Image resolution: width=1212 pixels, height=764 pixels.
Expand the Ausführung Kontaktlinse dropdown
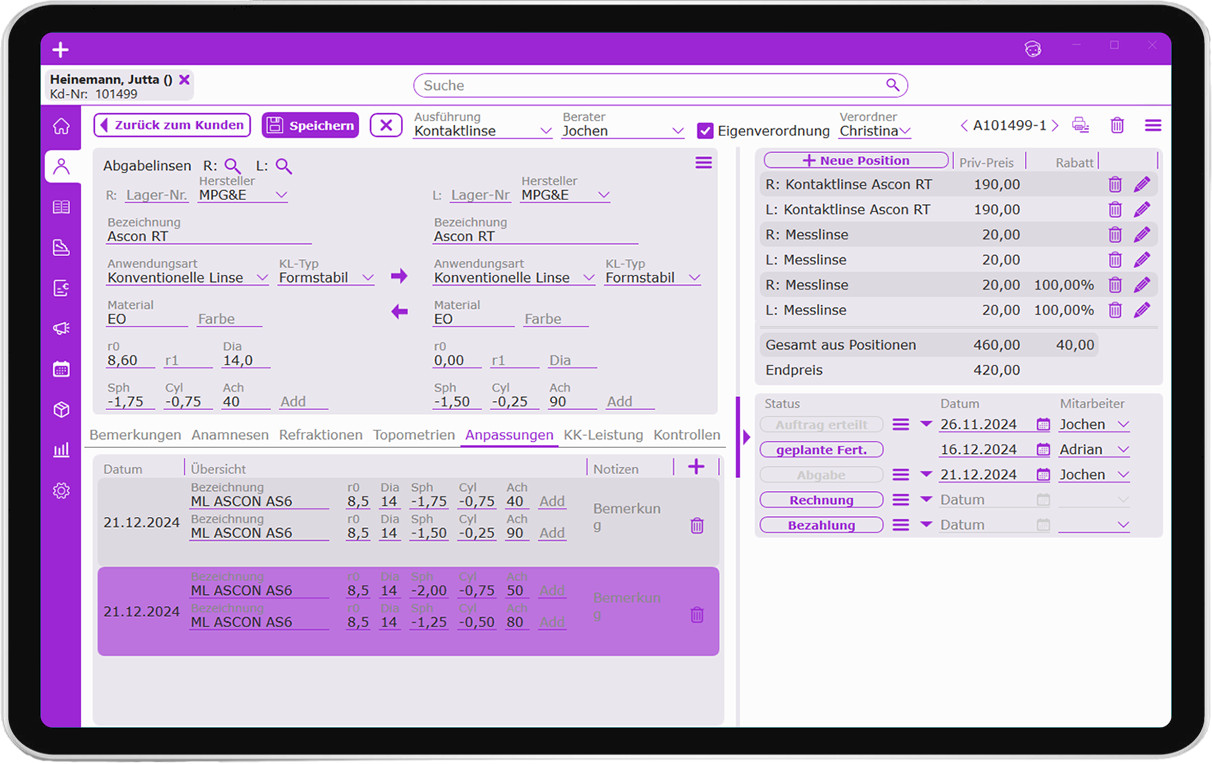545,131
